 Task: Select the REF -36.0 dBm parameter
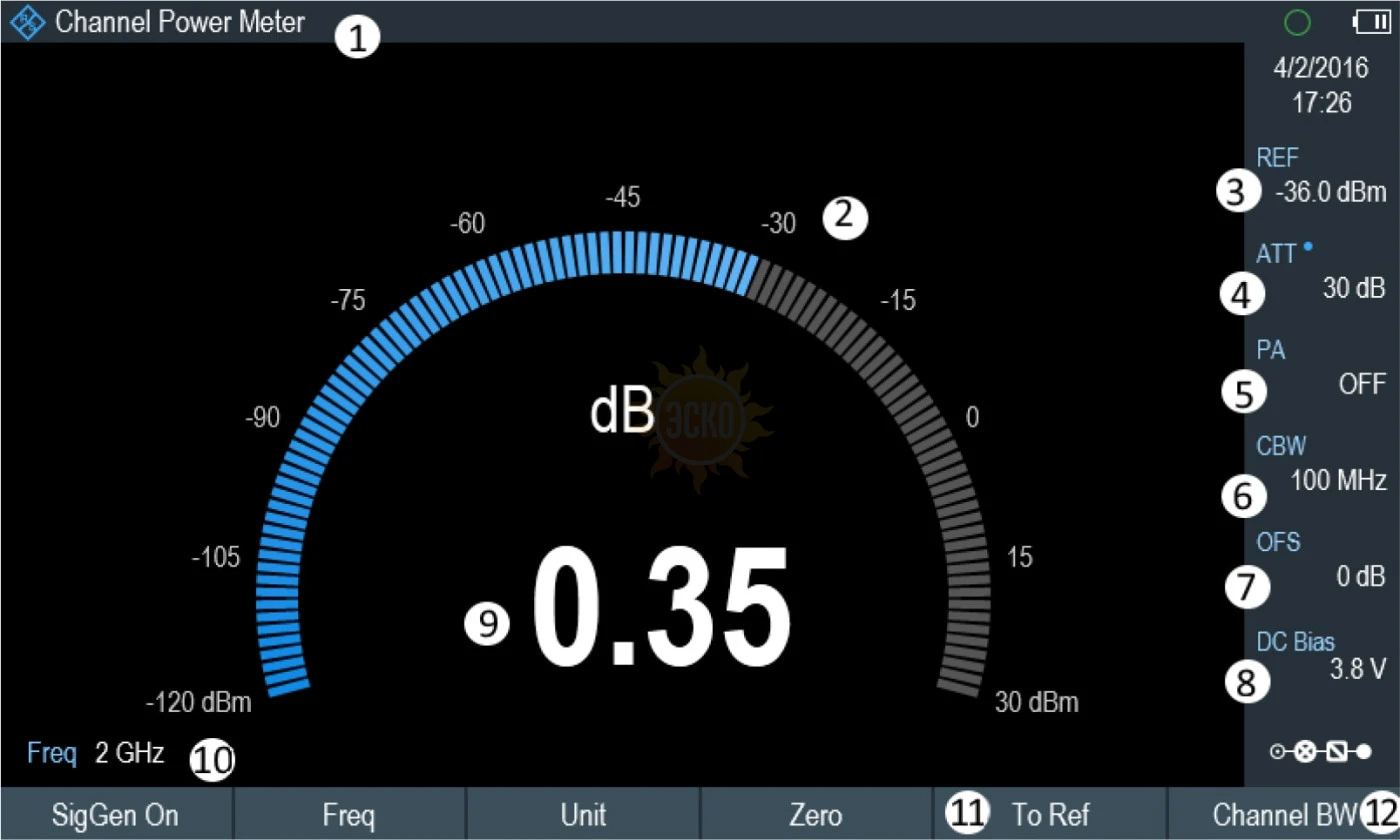tap(1321, 177)
